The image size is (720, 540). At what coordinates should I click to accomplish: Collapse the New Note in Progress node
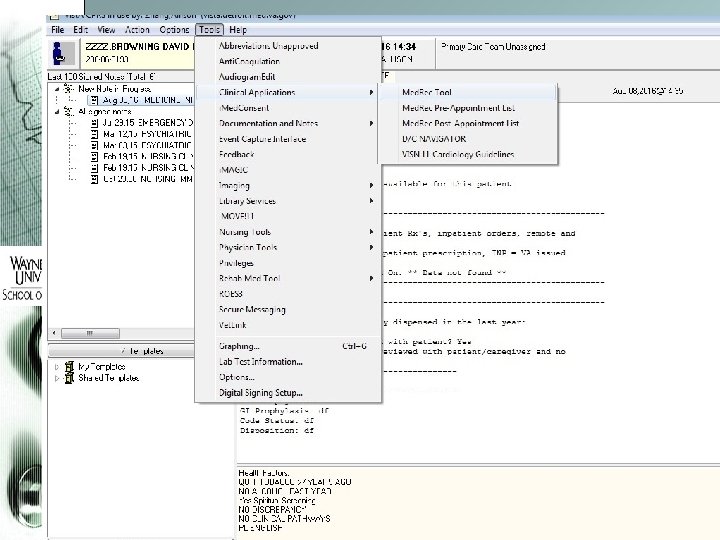click(x=57, y=89)
